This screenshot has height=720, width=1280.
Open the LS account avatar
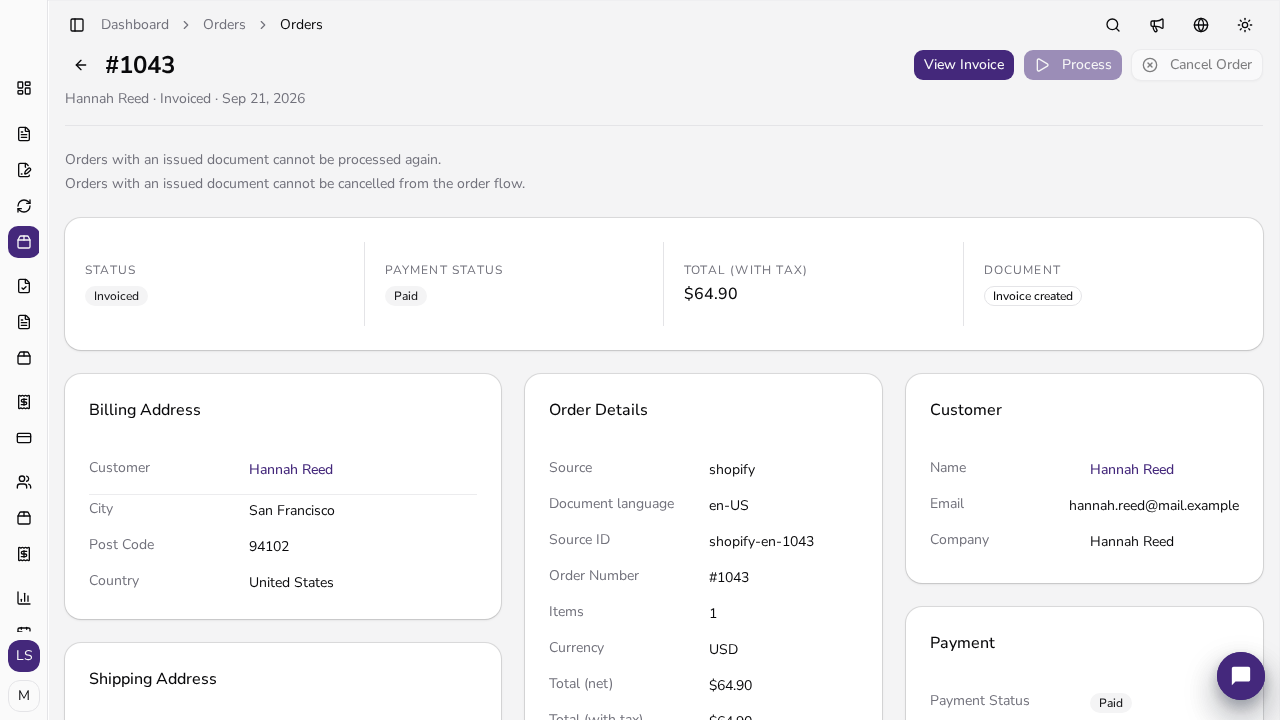(24, 656)
